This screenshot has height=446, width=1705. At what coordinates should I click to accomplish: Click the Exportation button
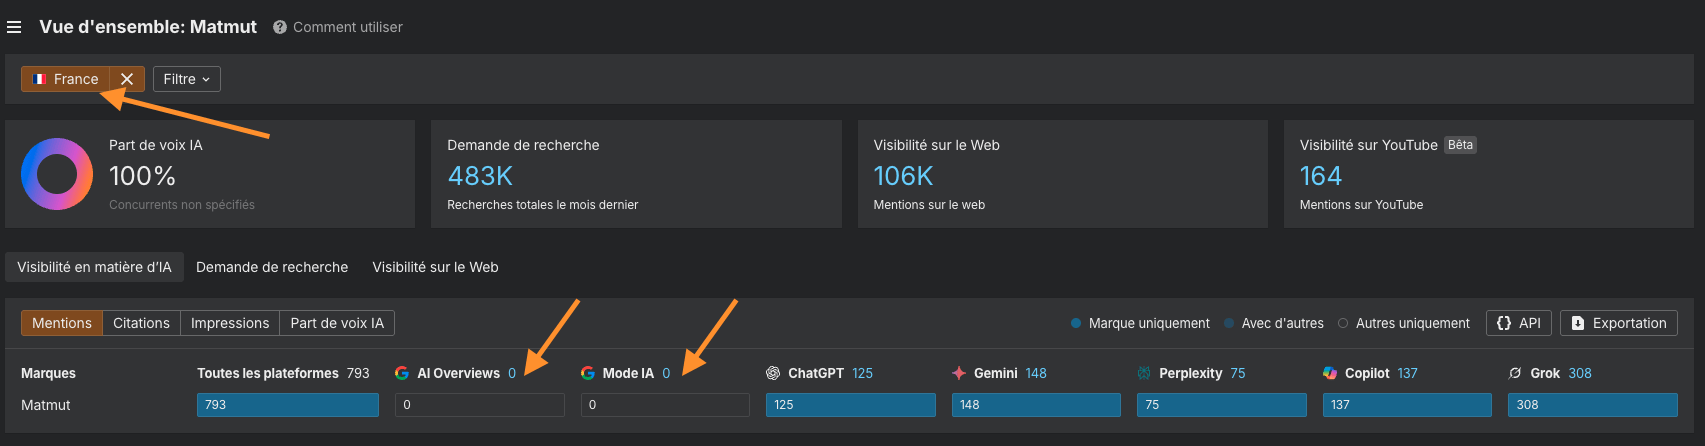click(x=1618, y=323)
